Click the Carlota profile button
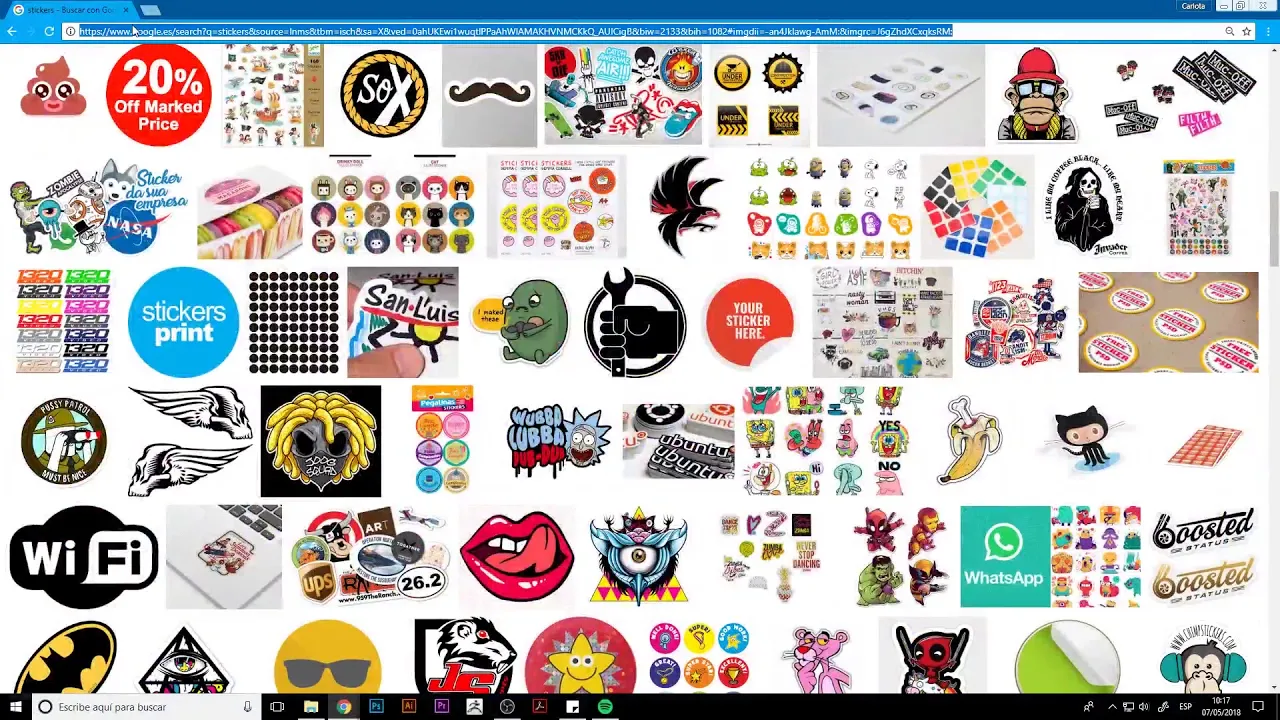1280x720 pixels. click(x=1193, y=6)
